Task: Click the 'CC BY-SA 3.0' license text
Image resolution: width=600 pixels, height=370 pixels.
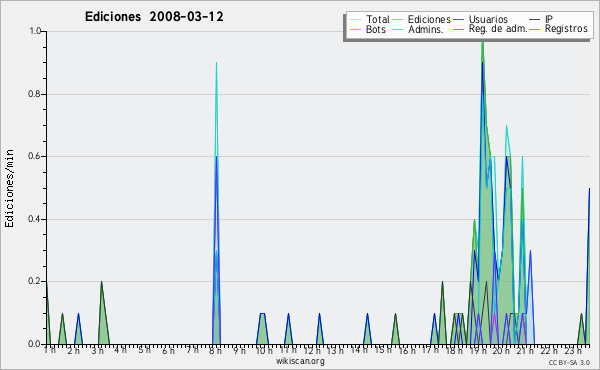Action: point(569,362)
